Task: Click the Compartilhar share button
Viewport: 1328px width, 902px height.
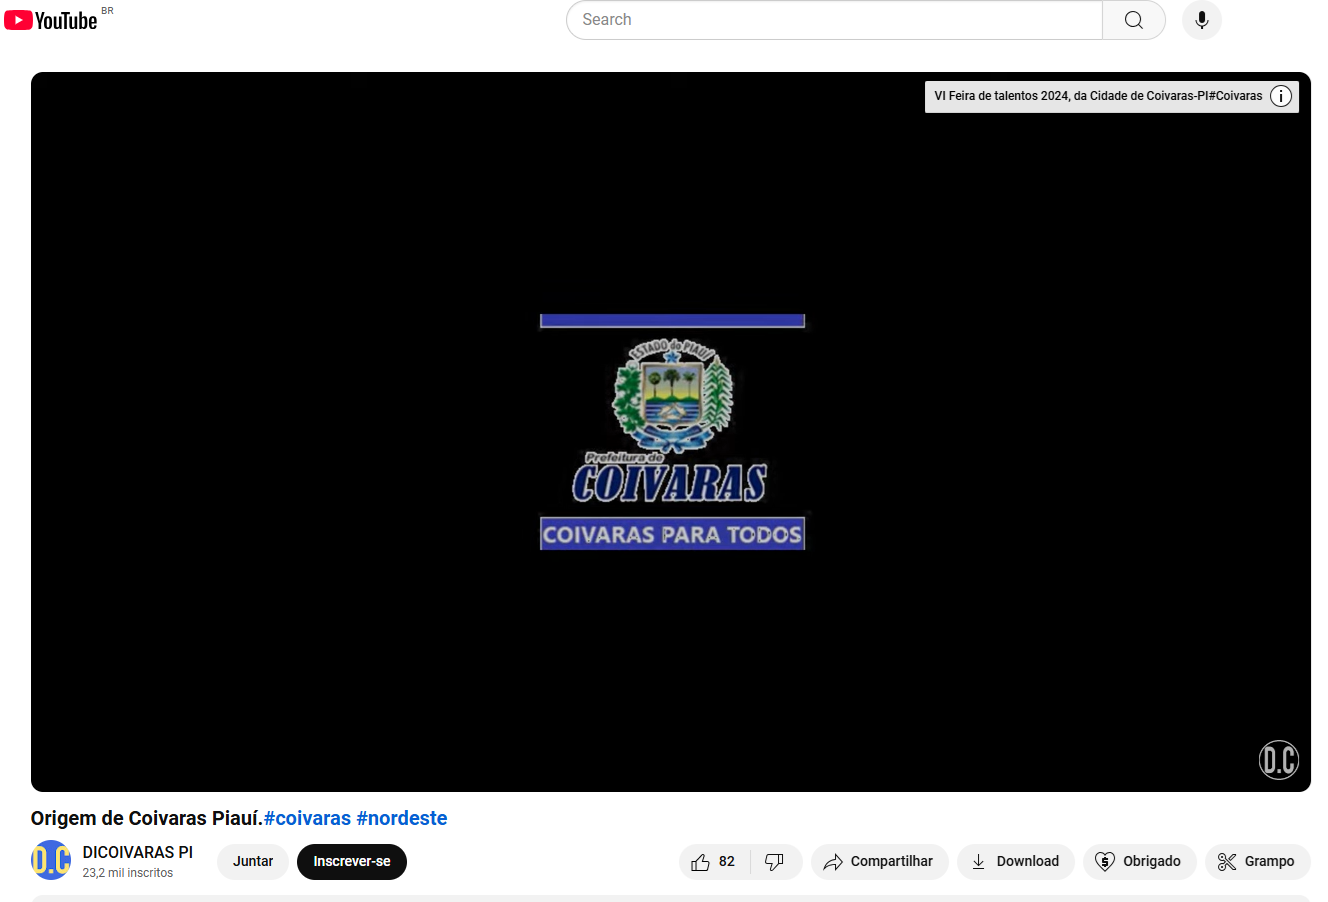Action: [x=879, y=862]
